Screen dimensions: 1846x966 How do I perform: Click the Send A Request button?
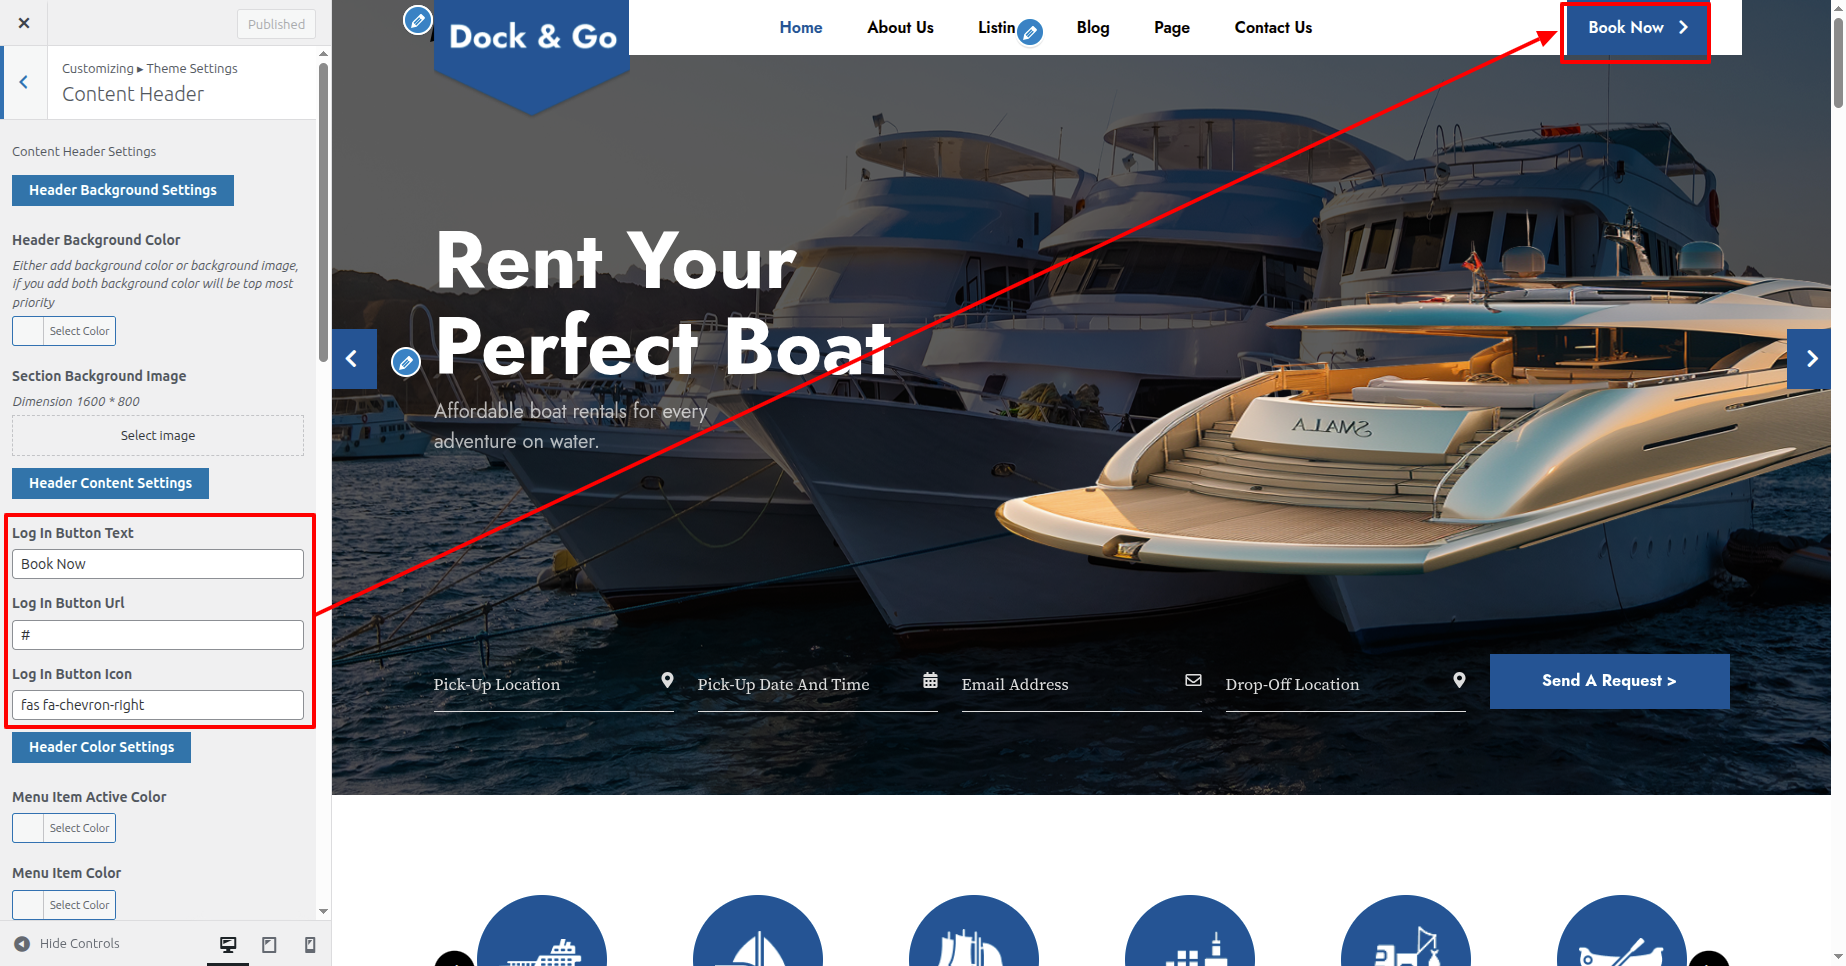(x=1609, y=681)
